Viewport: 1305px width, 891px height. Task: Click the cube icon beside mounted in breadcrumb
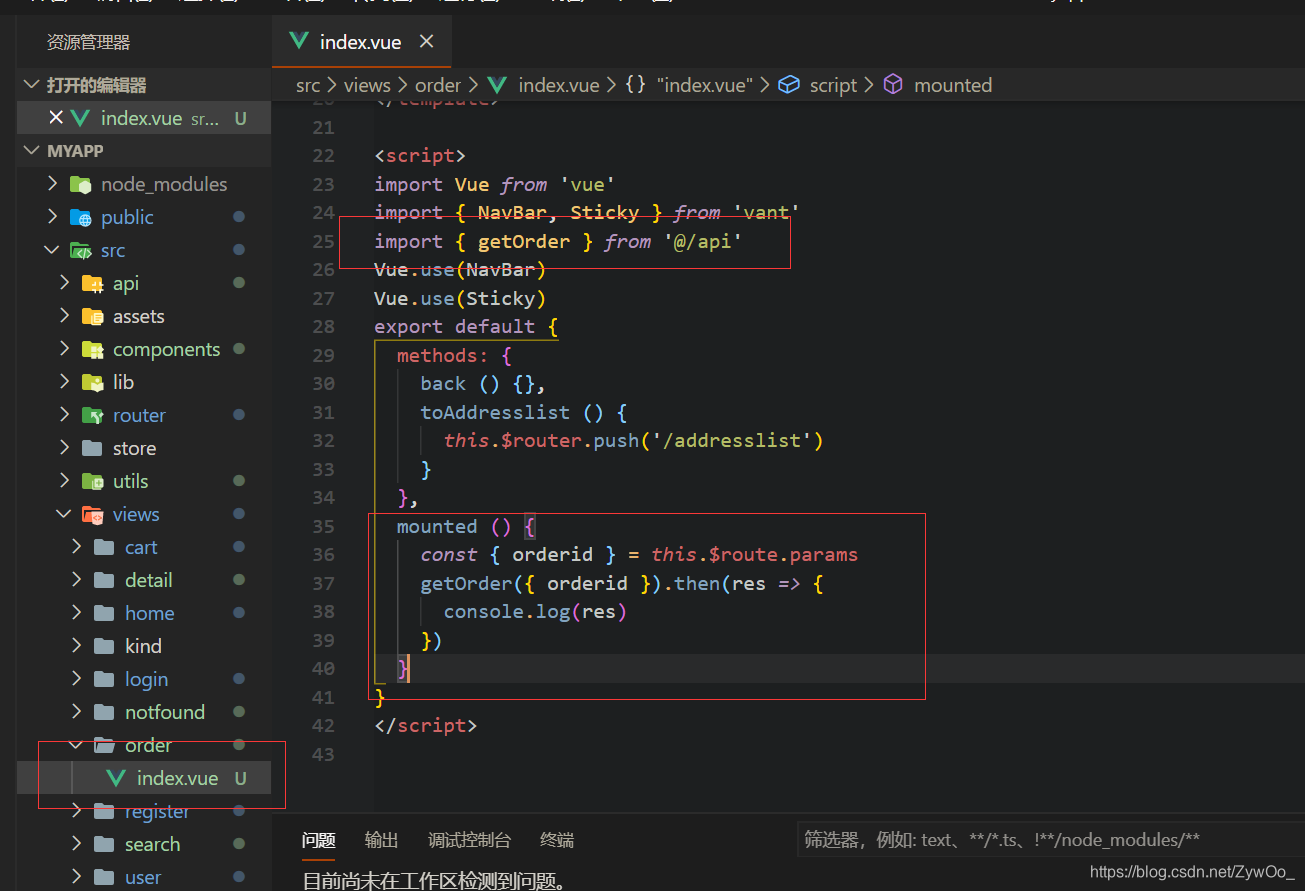[893, 85]
